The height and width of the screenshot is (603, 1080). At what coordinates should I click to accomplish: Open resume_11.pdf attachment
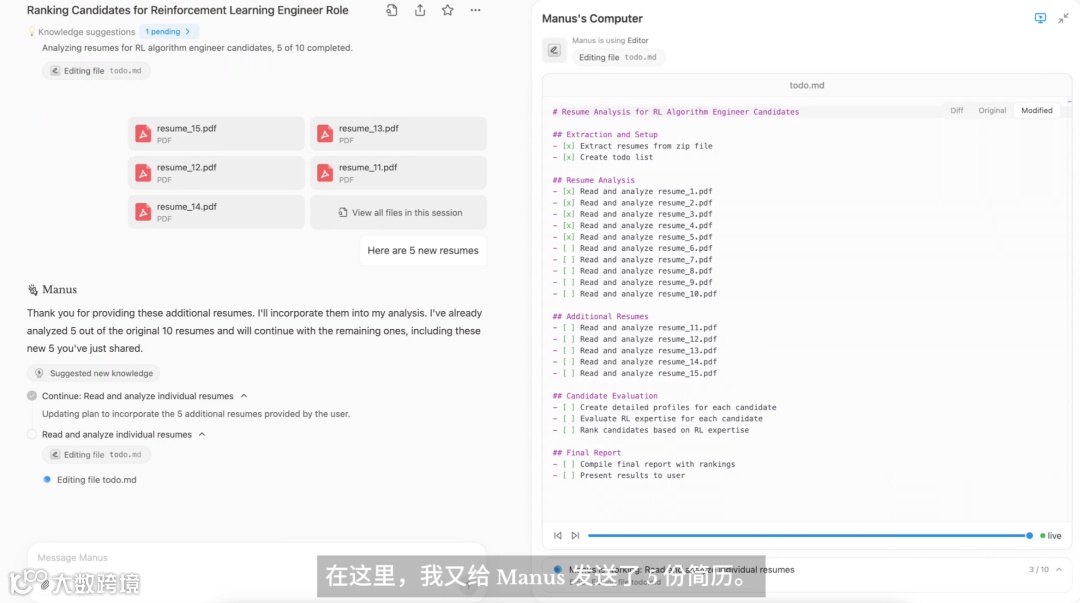click(x=398, y=173)
